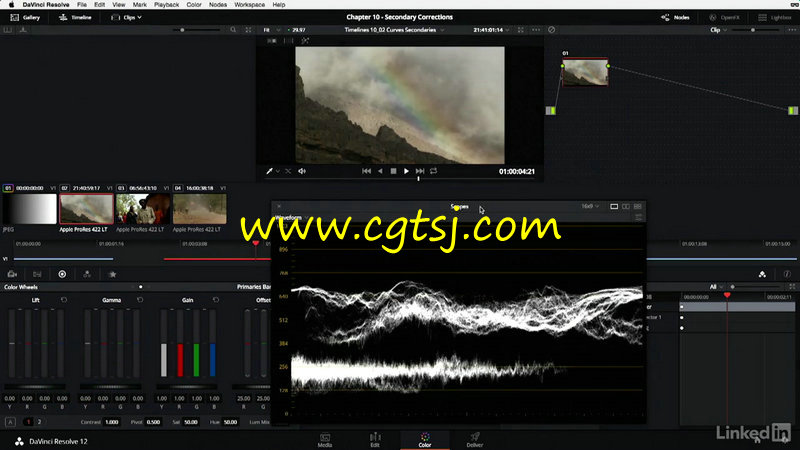Open the viewer Fit zoom dropdown

point(271,30)
